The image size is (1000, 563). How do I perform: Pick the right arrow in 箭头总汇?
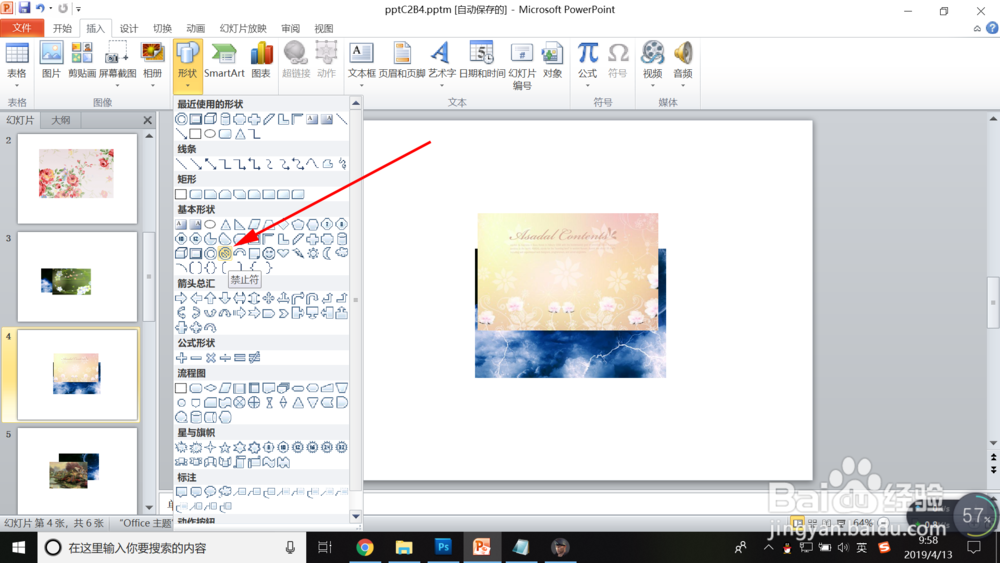[x=181, y=298]
